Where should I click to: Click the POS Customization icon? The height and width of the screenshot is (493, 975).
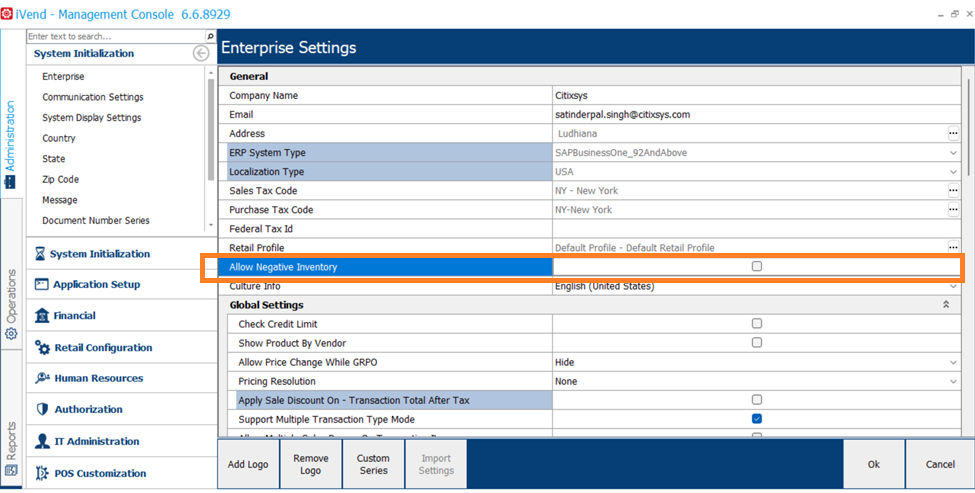[42, 473]
